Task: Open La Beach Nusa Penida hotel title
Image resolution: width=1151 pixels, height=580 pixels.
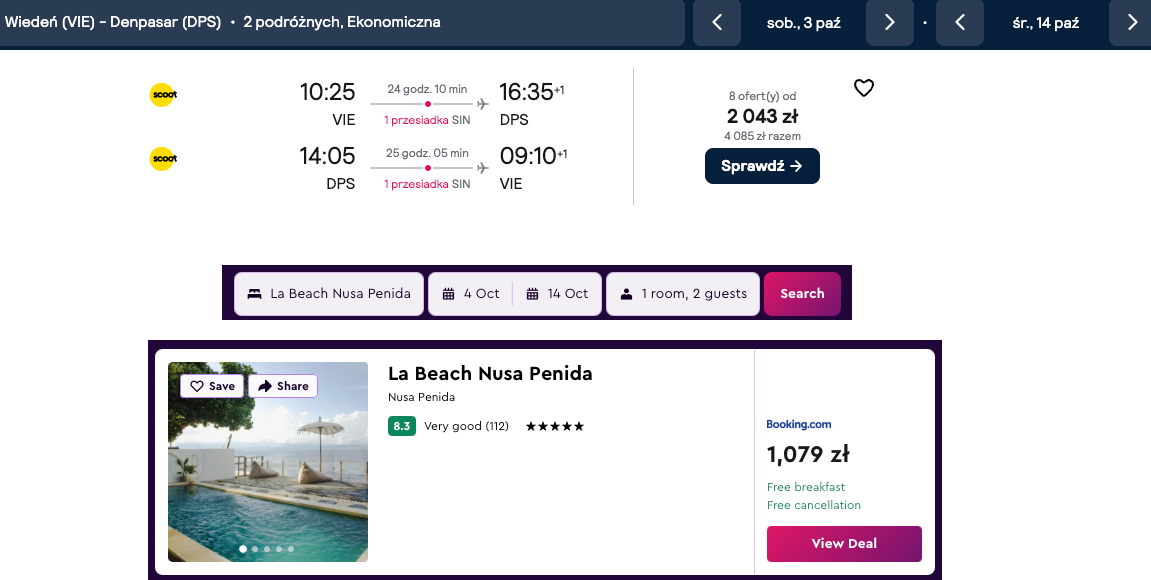Action: point(490,374)
